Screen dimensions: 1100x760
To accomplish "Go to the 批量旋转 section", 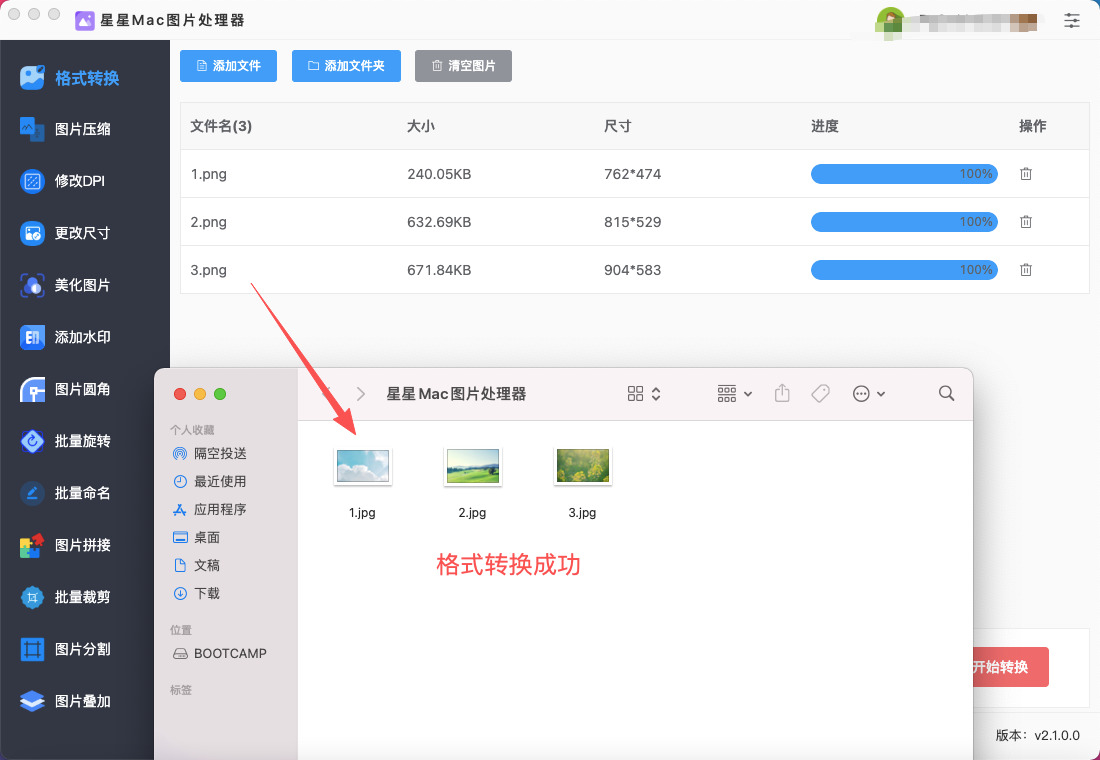I will point(82,441).
